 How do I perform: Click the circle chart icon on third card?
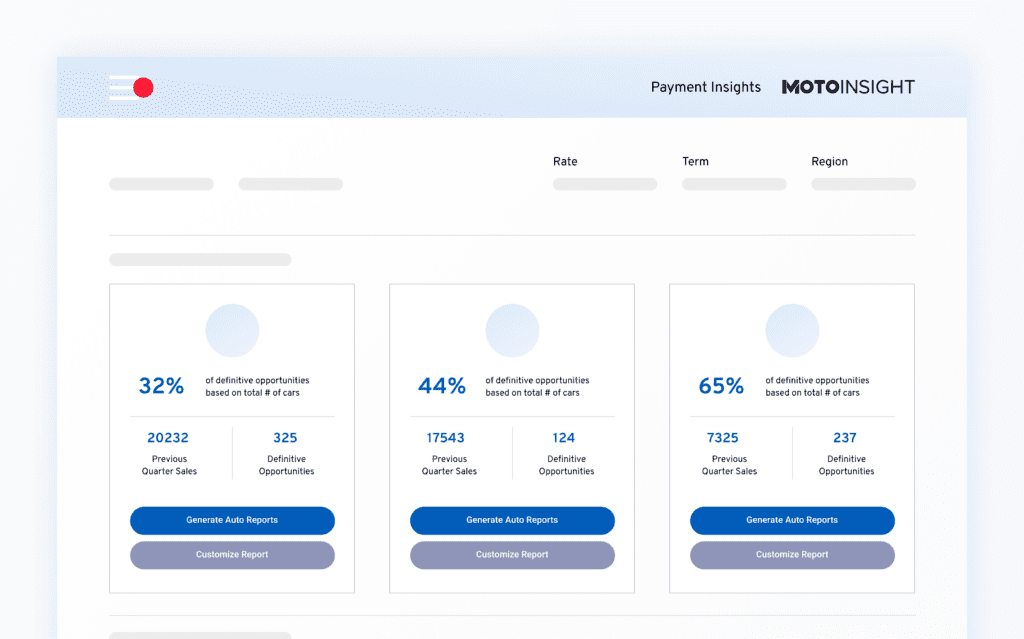click(x=792, y=330)
